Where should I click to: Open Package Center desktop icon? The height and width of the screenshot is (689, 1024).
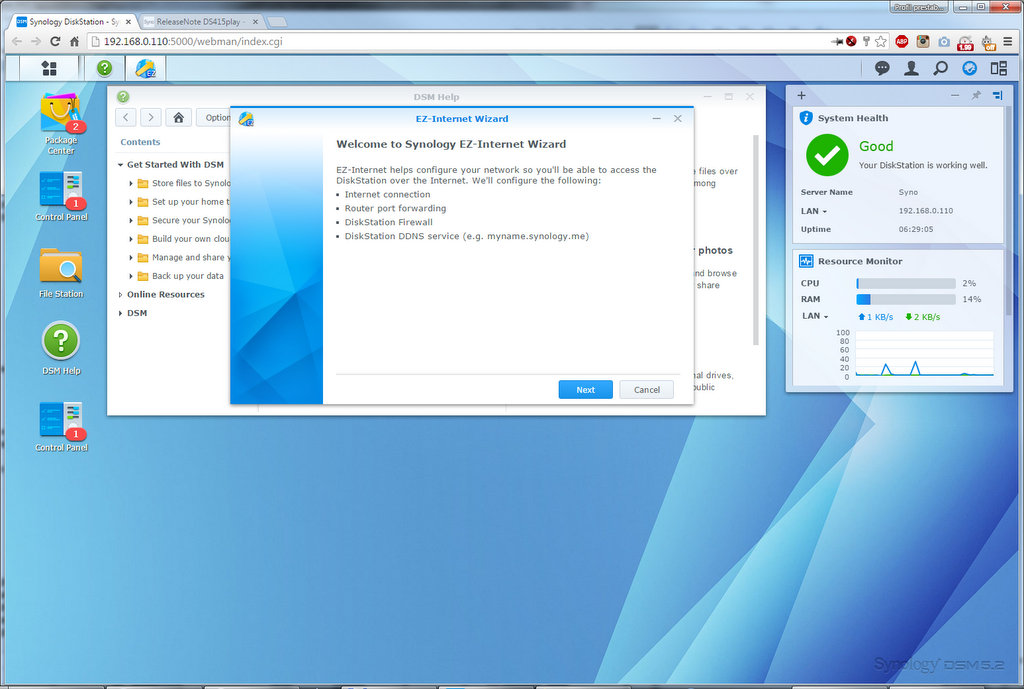pyautogui.click(x=61, y=124)
